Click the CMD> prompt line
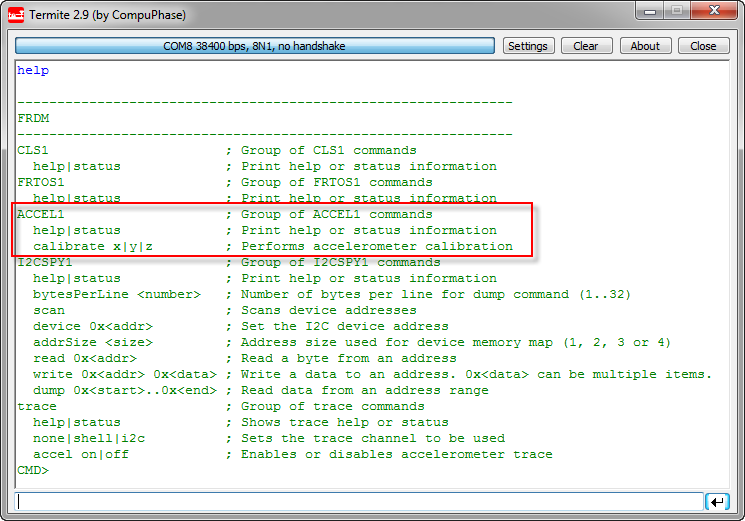The width and height of the screenshot is (745, 521). coord(33,470)
